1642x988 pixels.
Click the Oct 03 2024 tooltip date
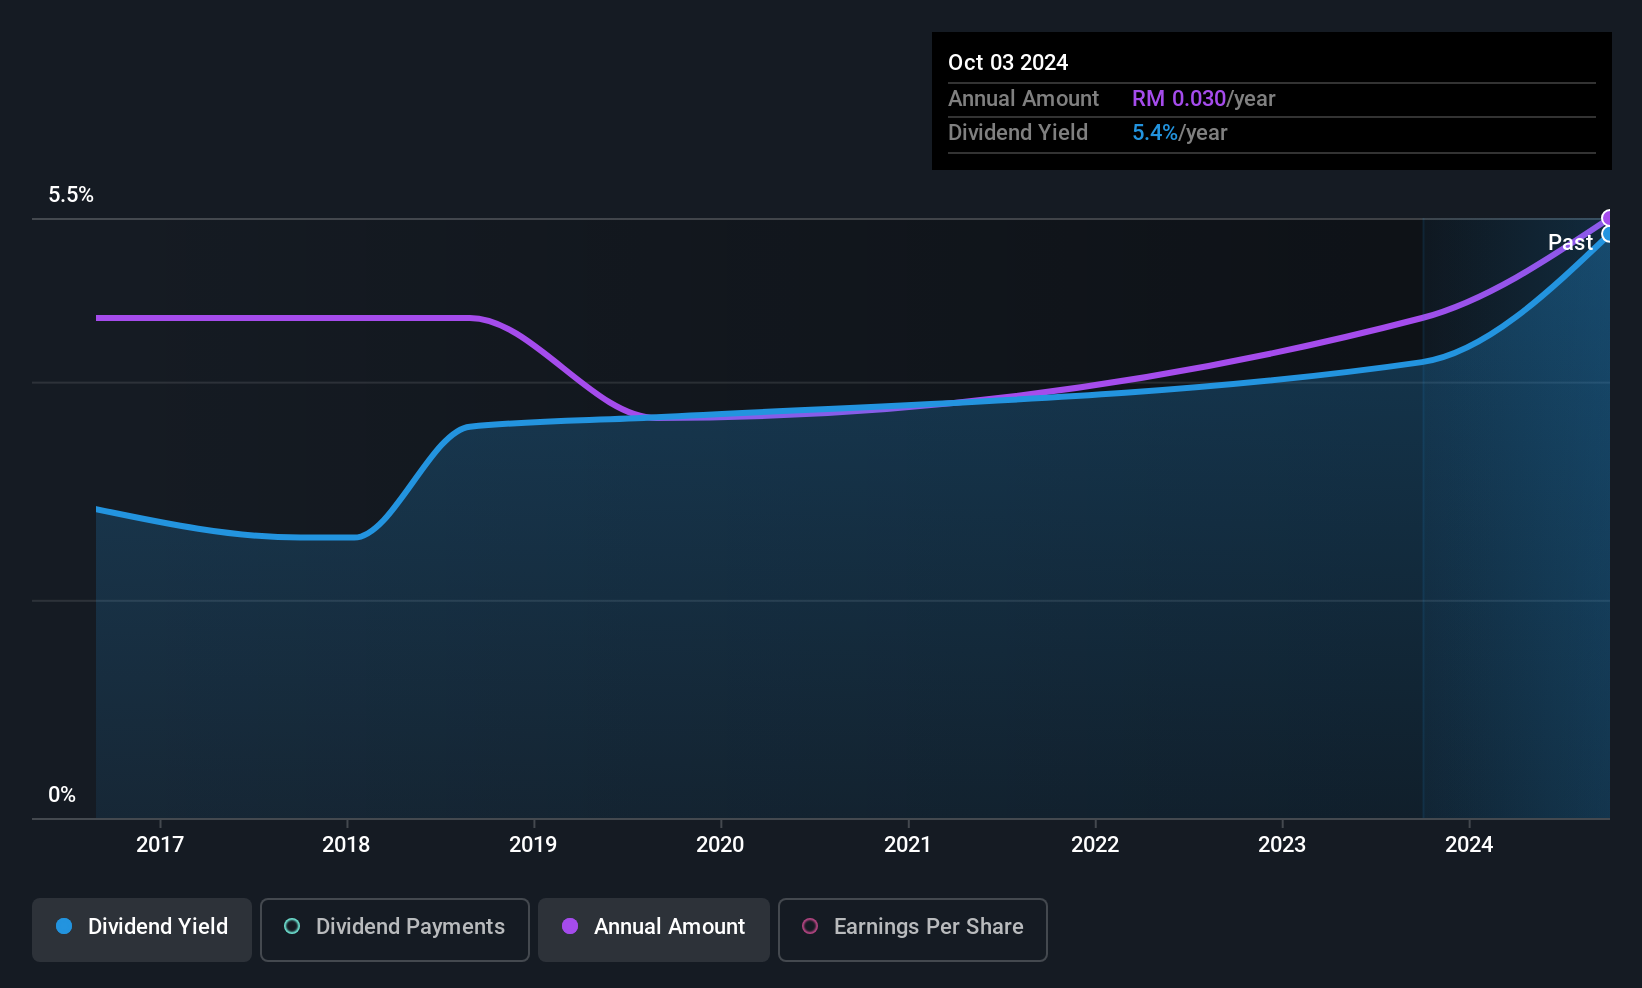1008,63
